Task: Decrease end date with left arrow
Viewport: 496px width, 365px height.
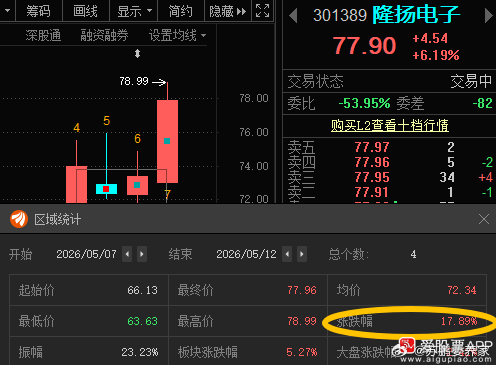Action: coord(287,254)
